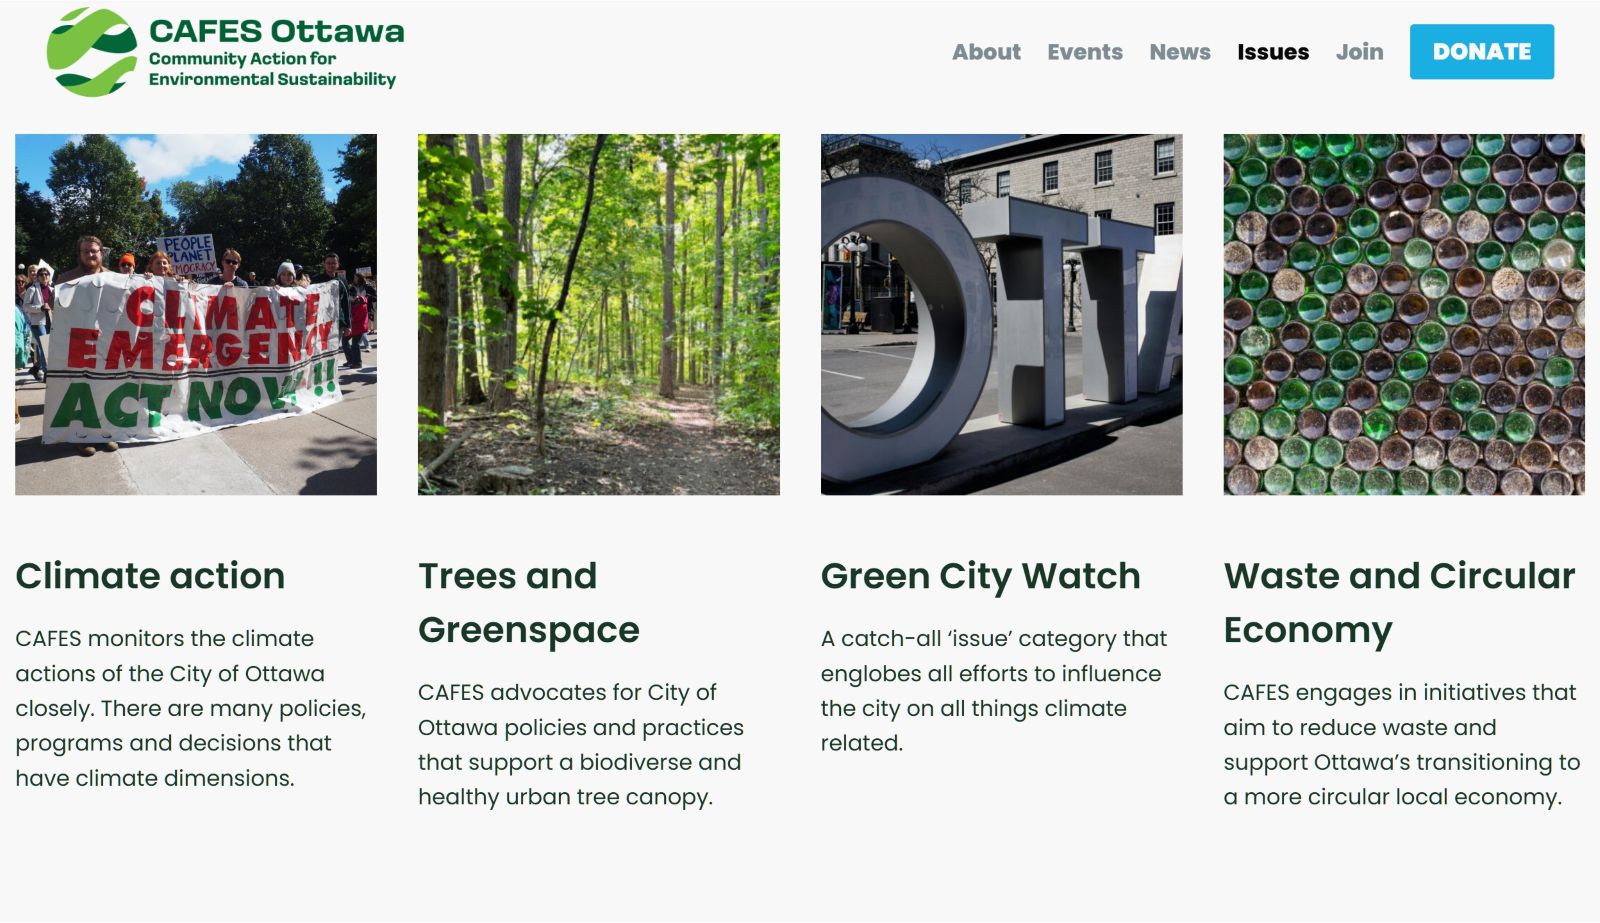Select the Issues navigation item

coord(1273,52)
